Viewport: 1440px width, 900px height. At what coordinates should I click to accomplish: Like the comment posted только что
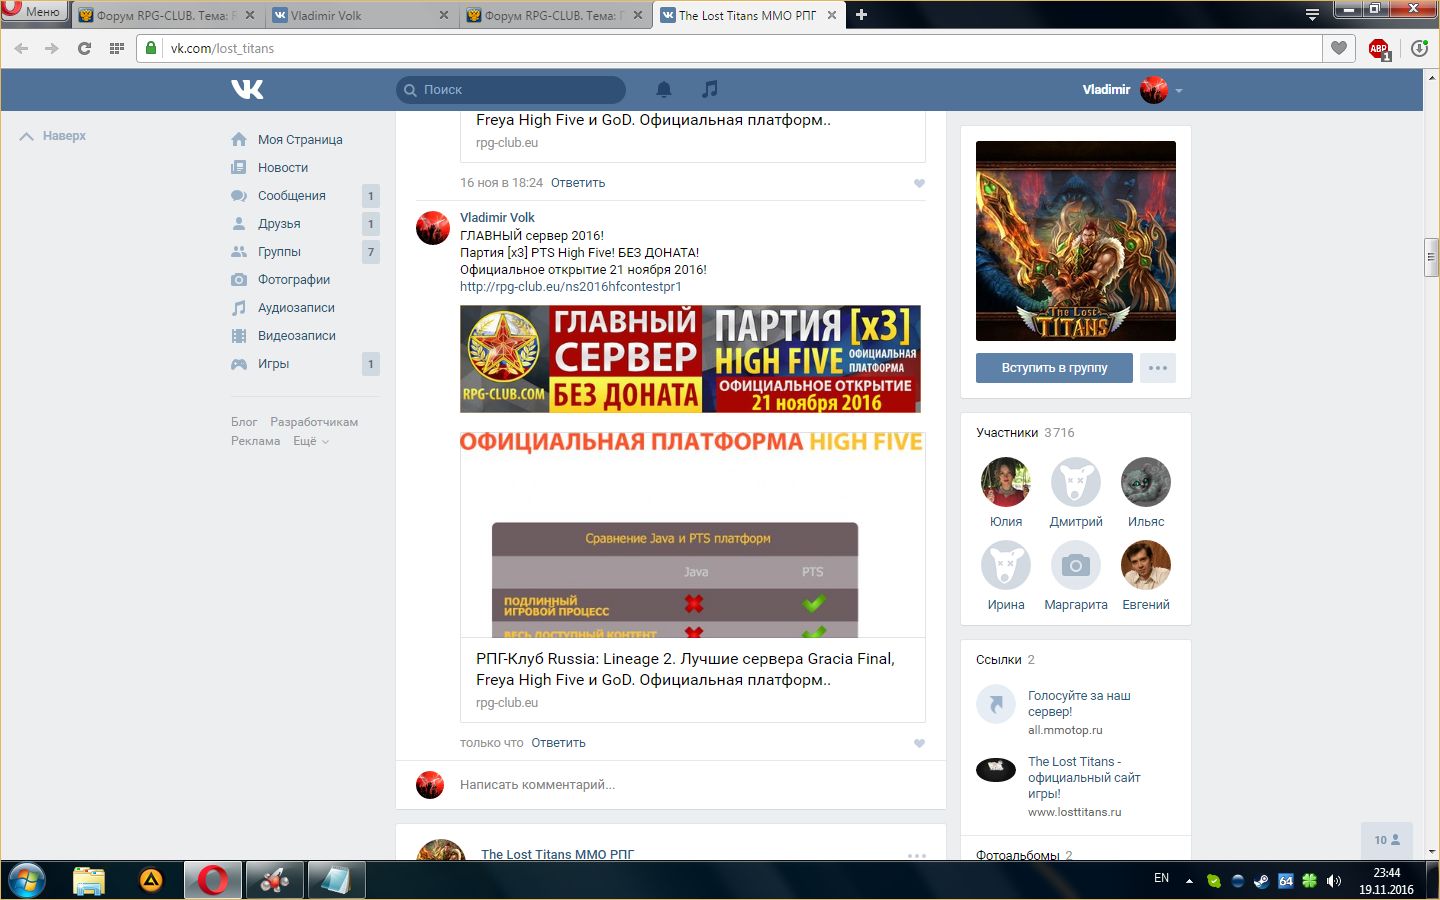coord(919,743)
